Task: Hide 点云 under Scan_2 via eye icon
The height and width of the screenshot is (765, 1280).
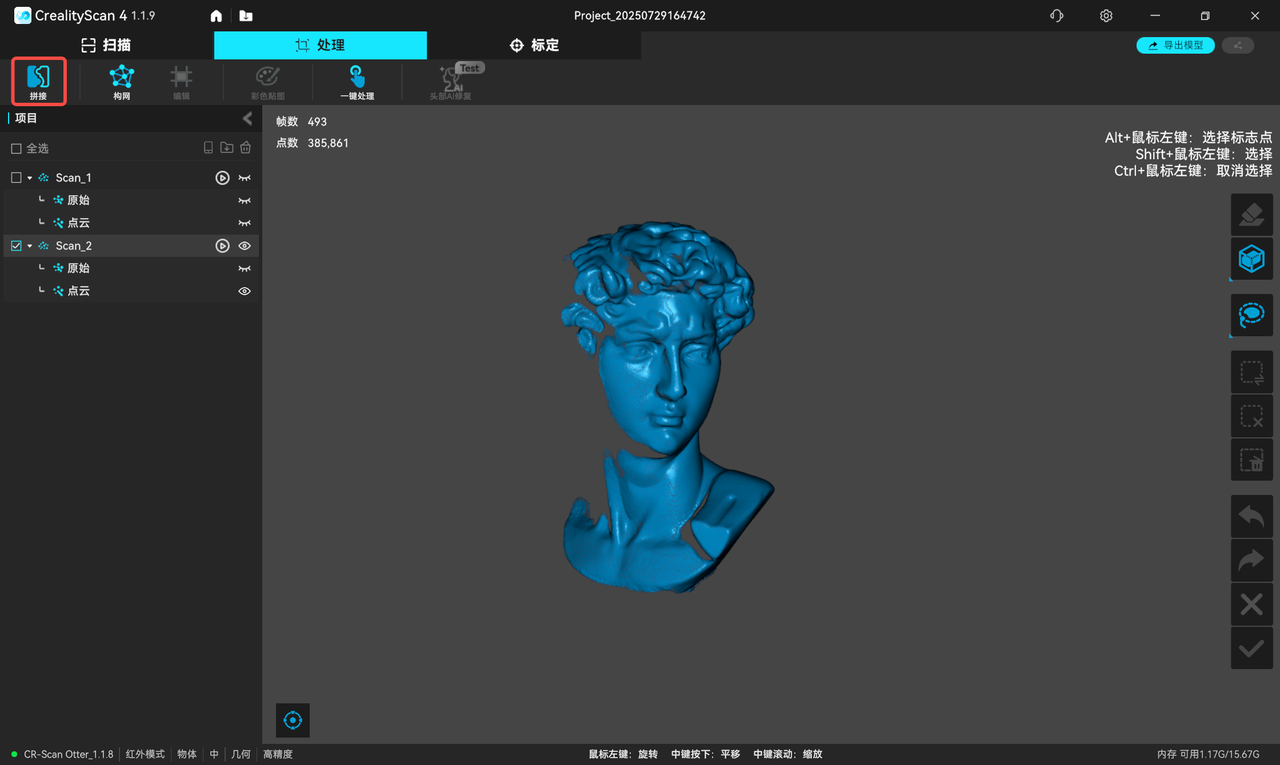Action: (244, 291)
